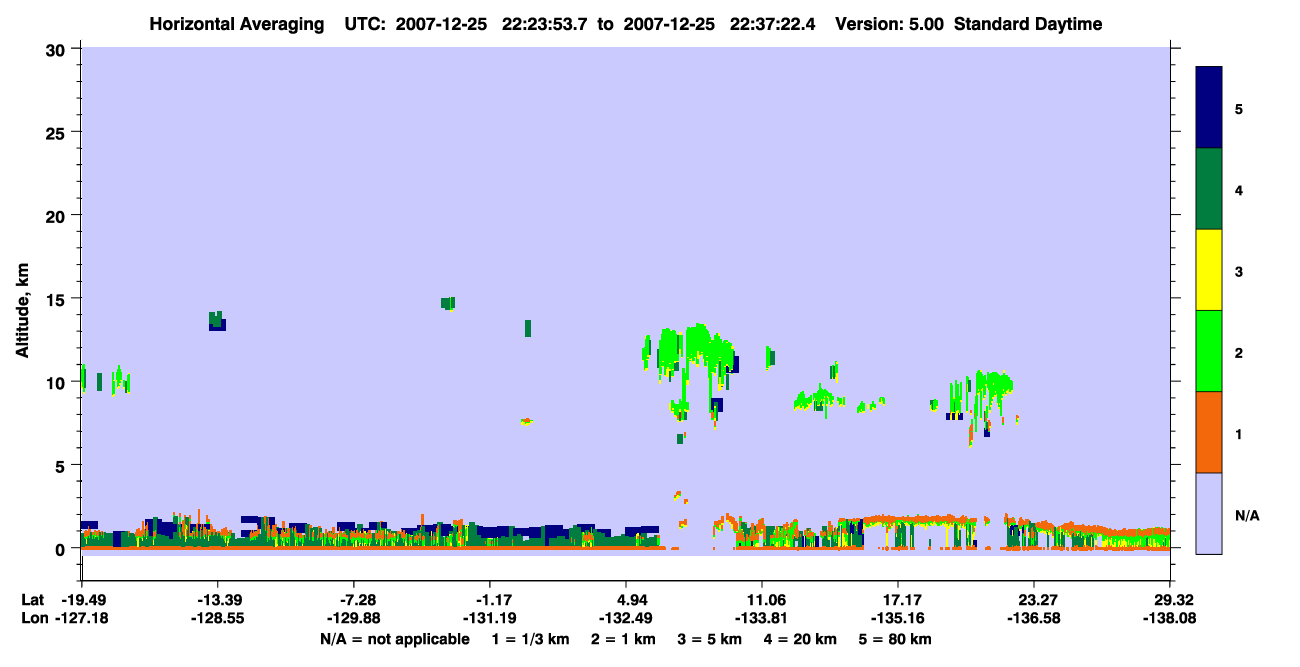Click the longitude value -127.18
The width and height of the screenshot is (1300, 667).
click(83, 618)
